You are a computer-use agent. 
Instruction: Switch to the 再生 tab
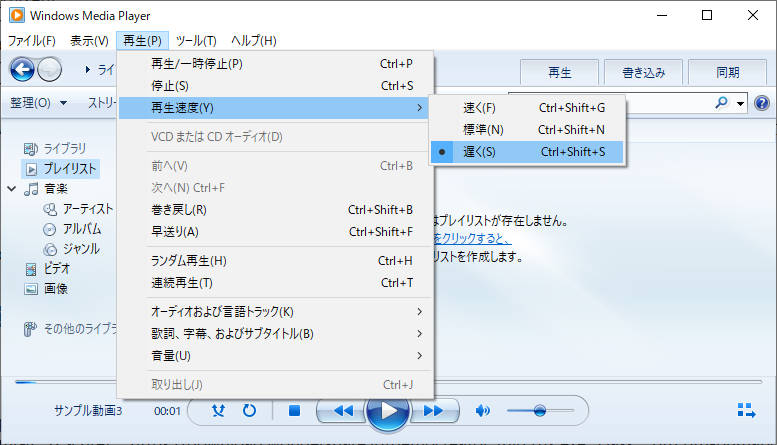pos(559,72)
